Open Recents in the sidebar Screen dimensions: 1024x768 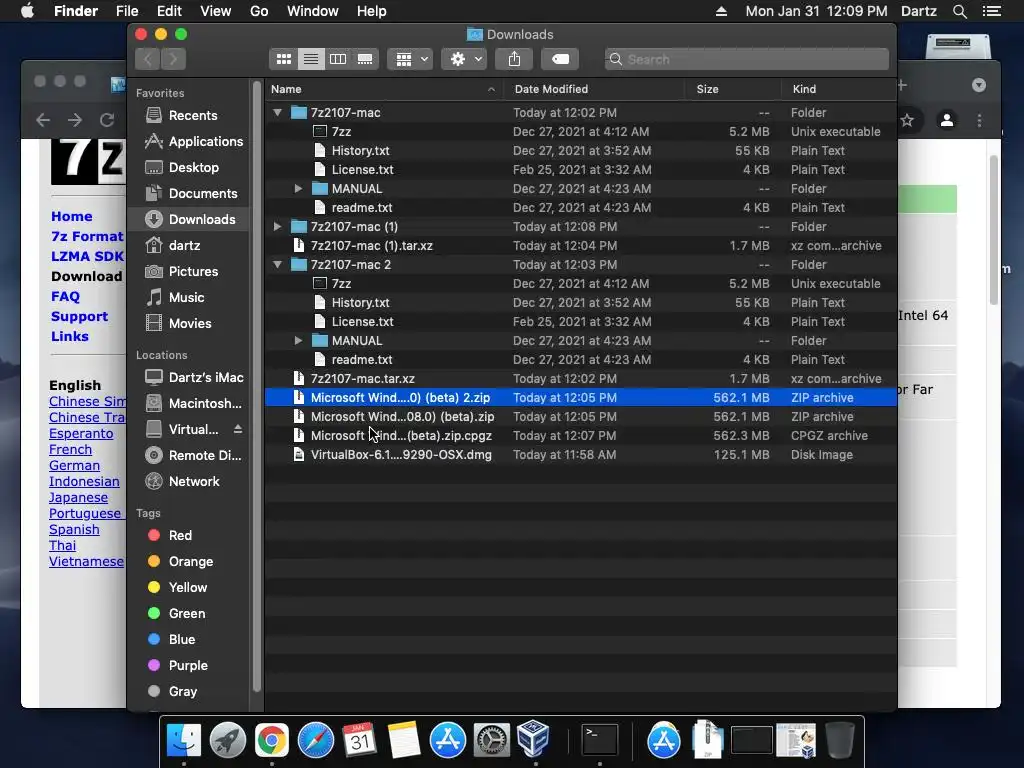(x=193, y=116)
